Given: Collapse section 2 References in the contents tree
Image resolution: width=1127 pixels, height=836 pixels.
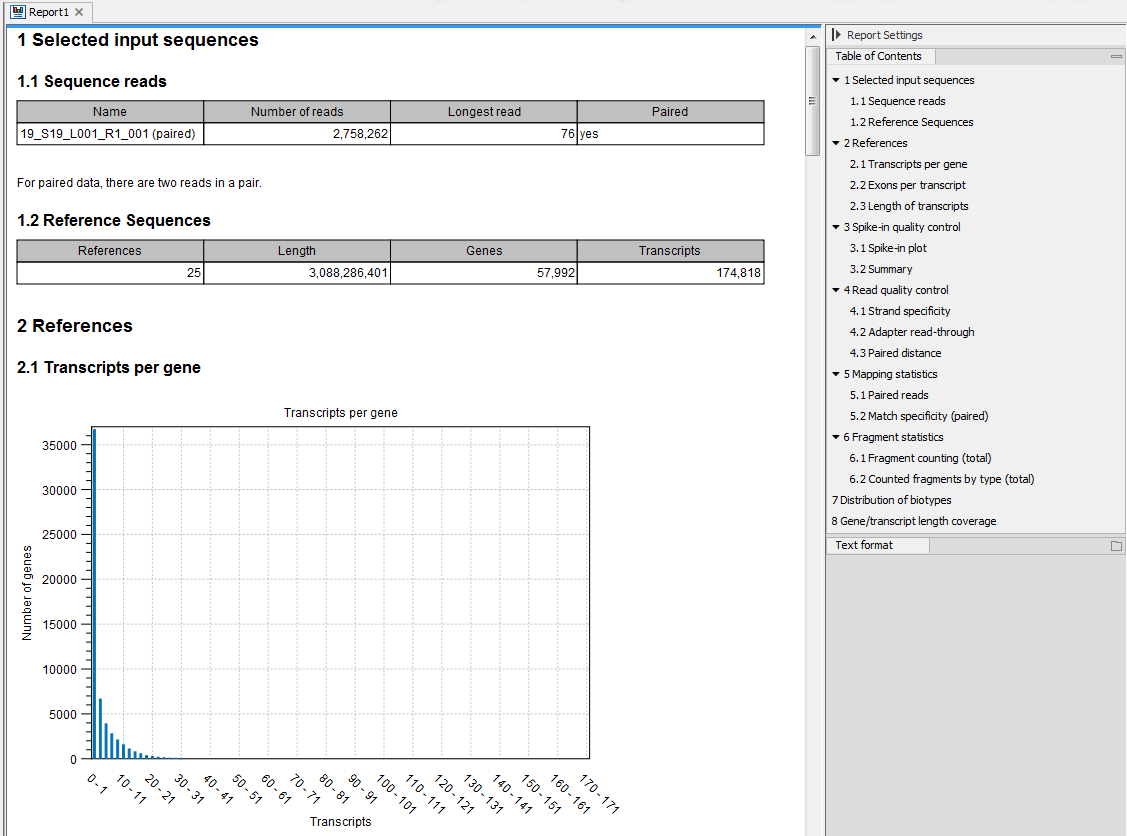Looking at the screenshot, I should point(836,142).
